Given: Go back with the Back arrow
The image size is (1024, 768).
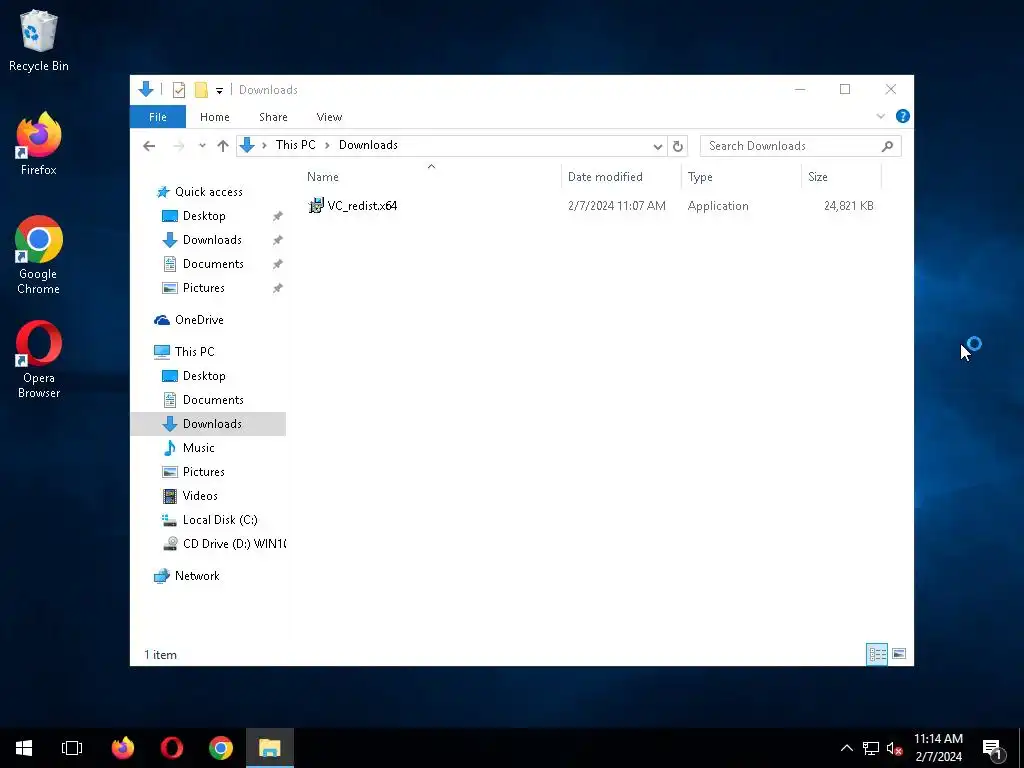Looking at the screenshot, I should [x=149, y=146].
